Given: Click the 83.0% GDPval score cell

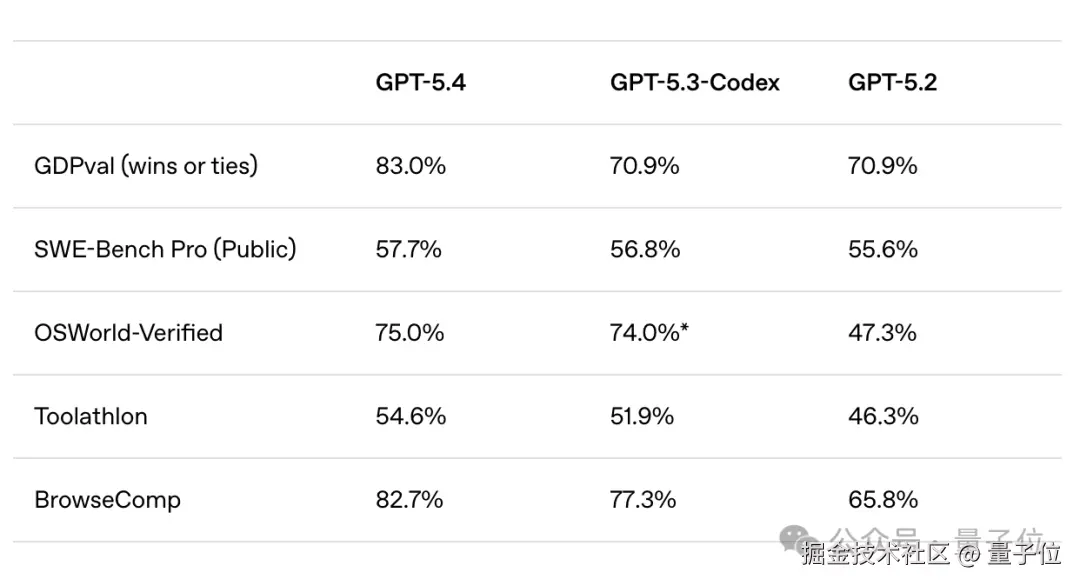Looking at the screenshot, I should click(411, 166).
